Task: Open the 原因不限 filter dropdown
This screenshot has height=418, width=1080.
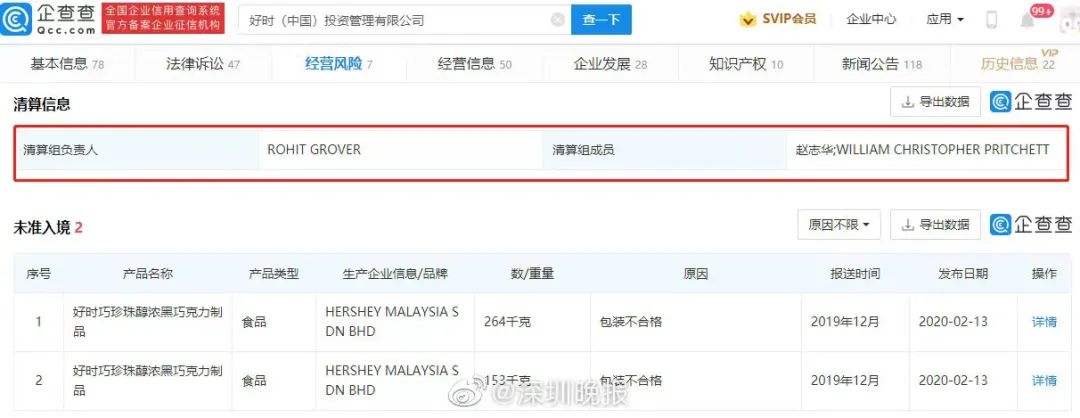Action: tap(839, 224)
